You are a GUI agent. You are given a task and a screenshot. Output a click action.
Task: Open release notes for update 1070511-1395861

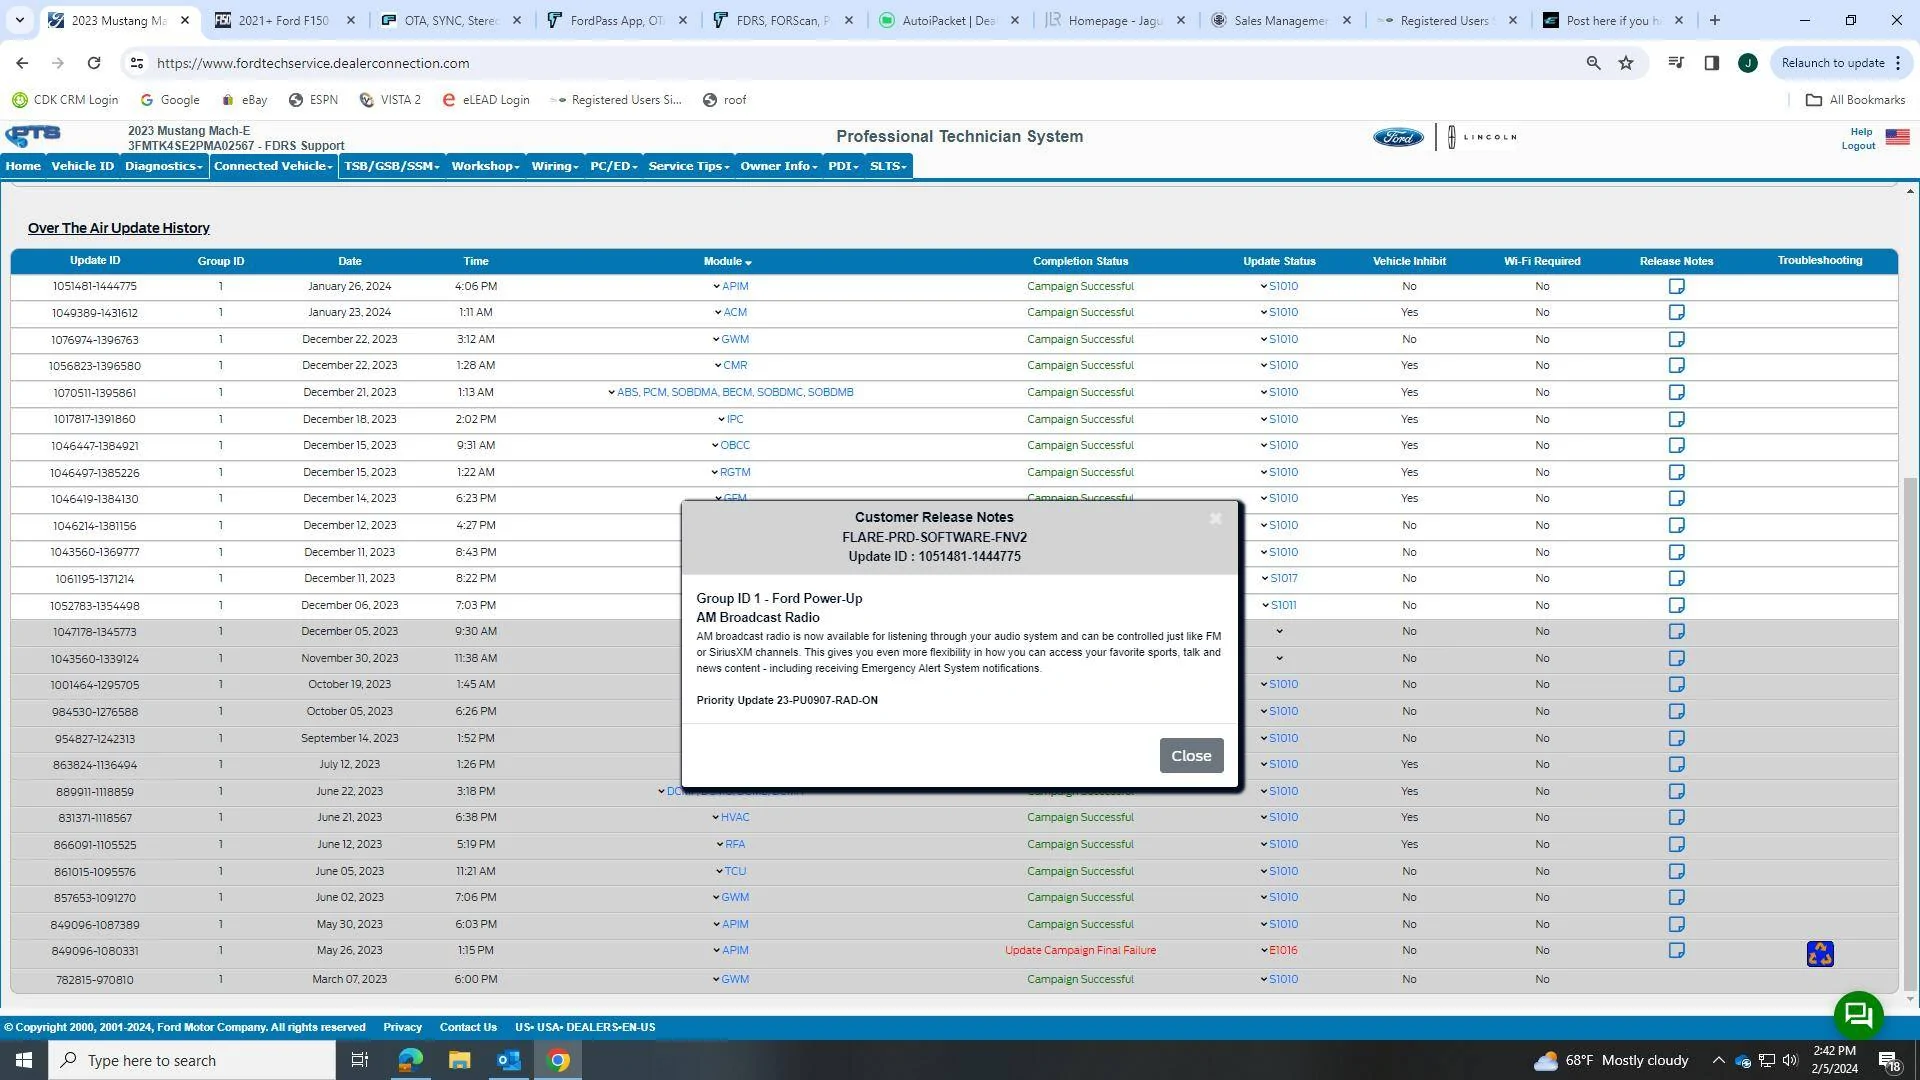pyautogui.click(x=1676, y=393)
